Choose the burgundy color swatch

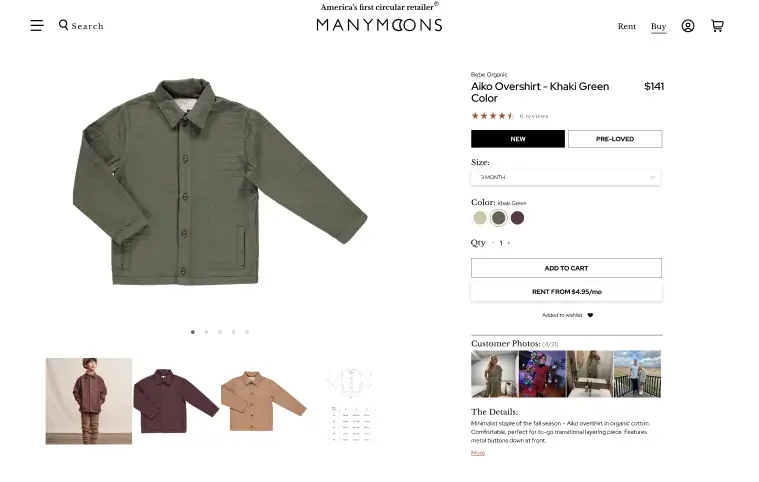click(517, 218)
